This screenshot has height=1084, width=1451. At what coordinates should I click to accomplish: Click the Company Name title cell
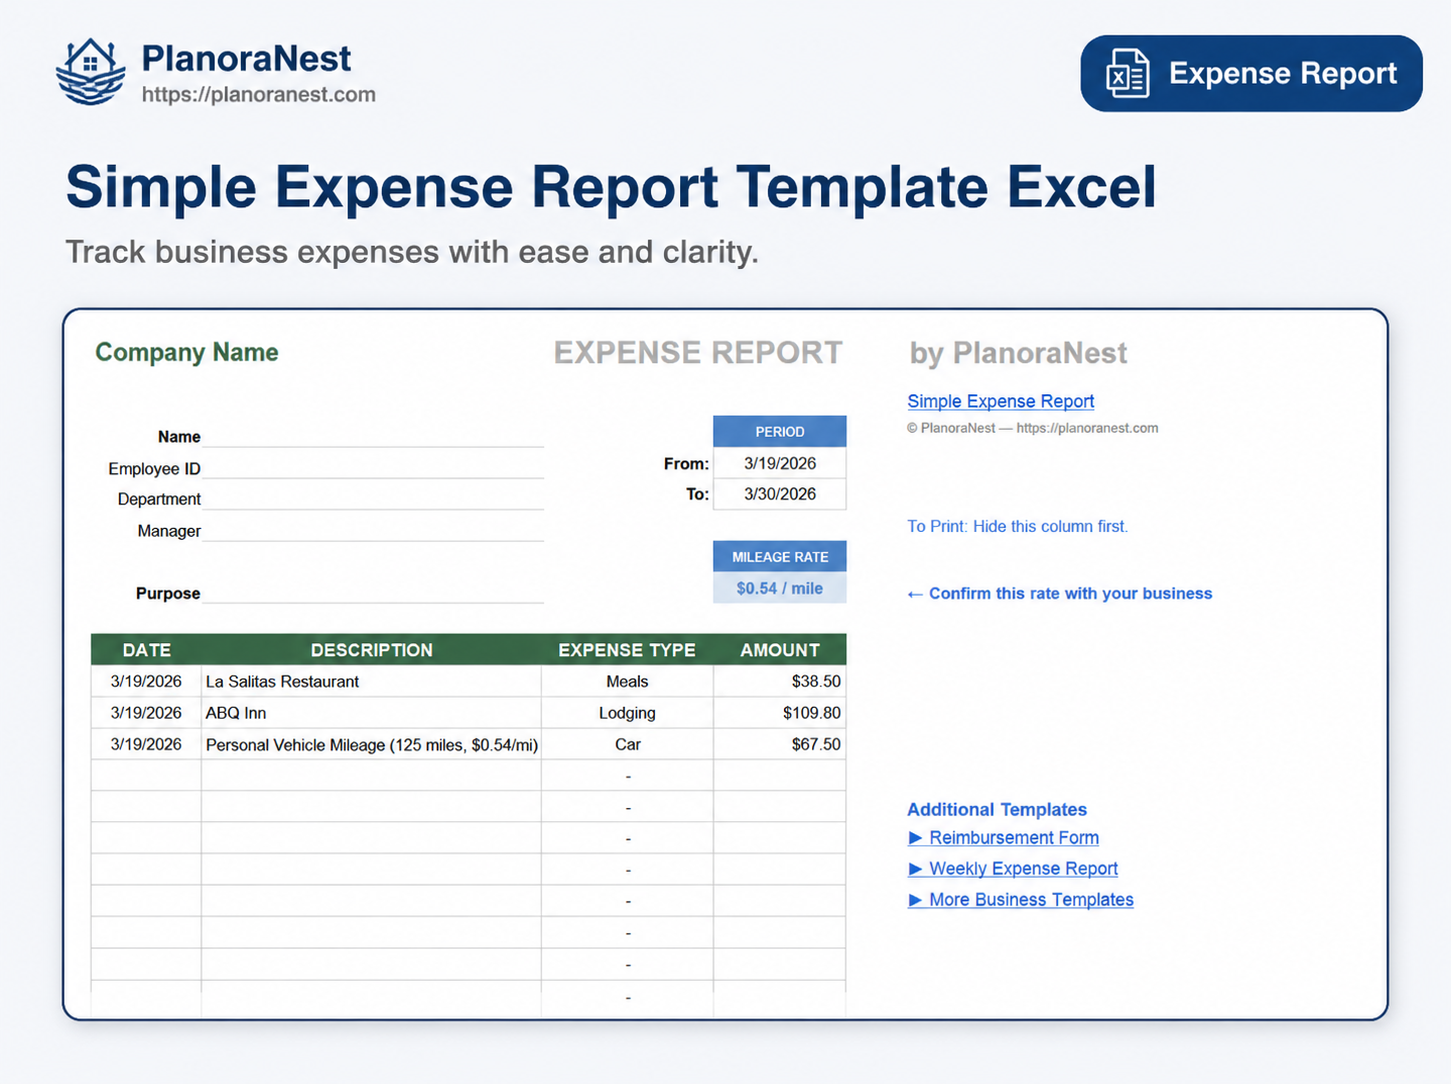pyautogui.click(x=187, y=352)
